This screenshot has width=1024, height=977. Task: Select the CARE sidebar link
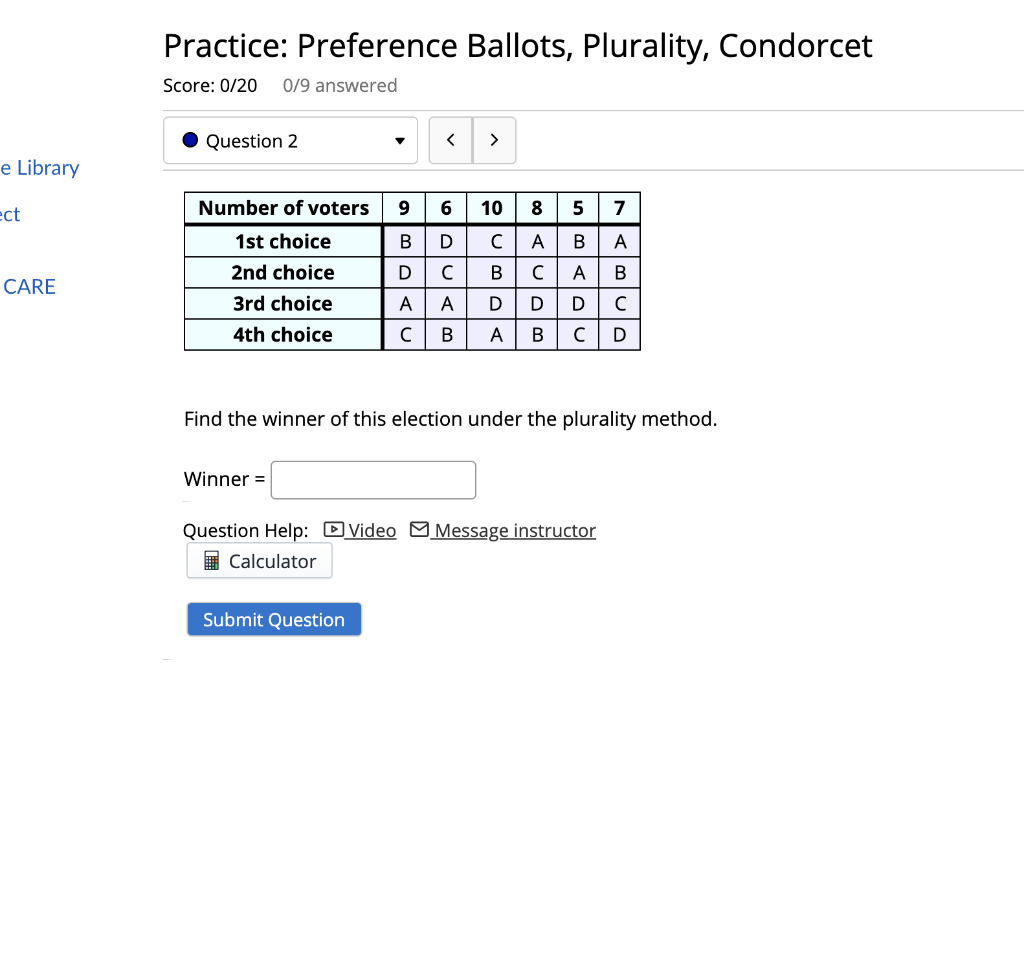coord(29,287)
